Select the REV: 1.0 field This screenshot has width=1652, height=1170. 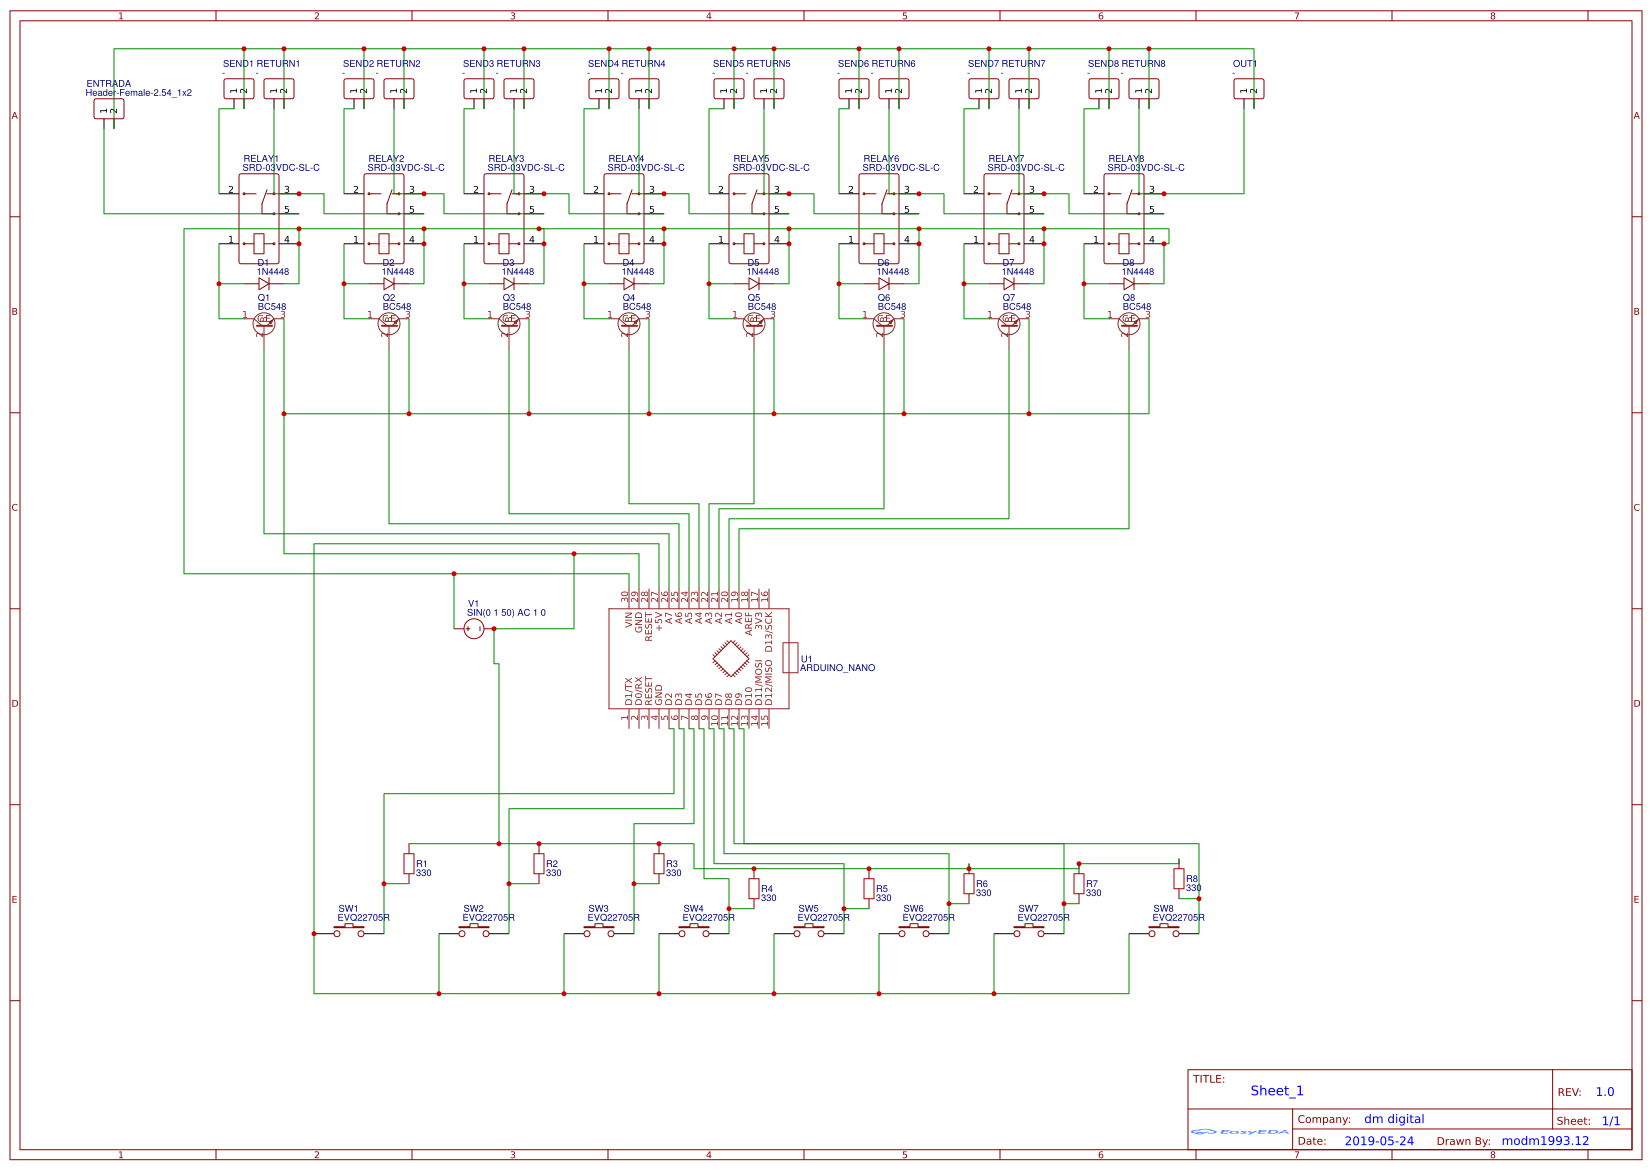coord(1590,1092)
